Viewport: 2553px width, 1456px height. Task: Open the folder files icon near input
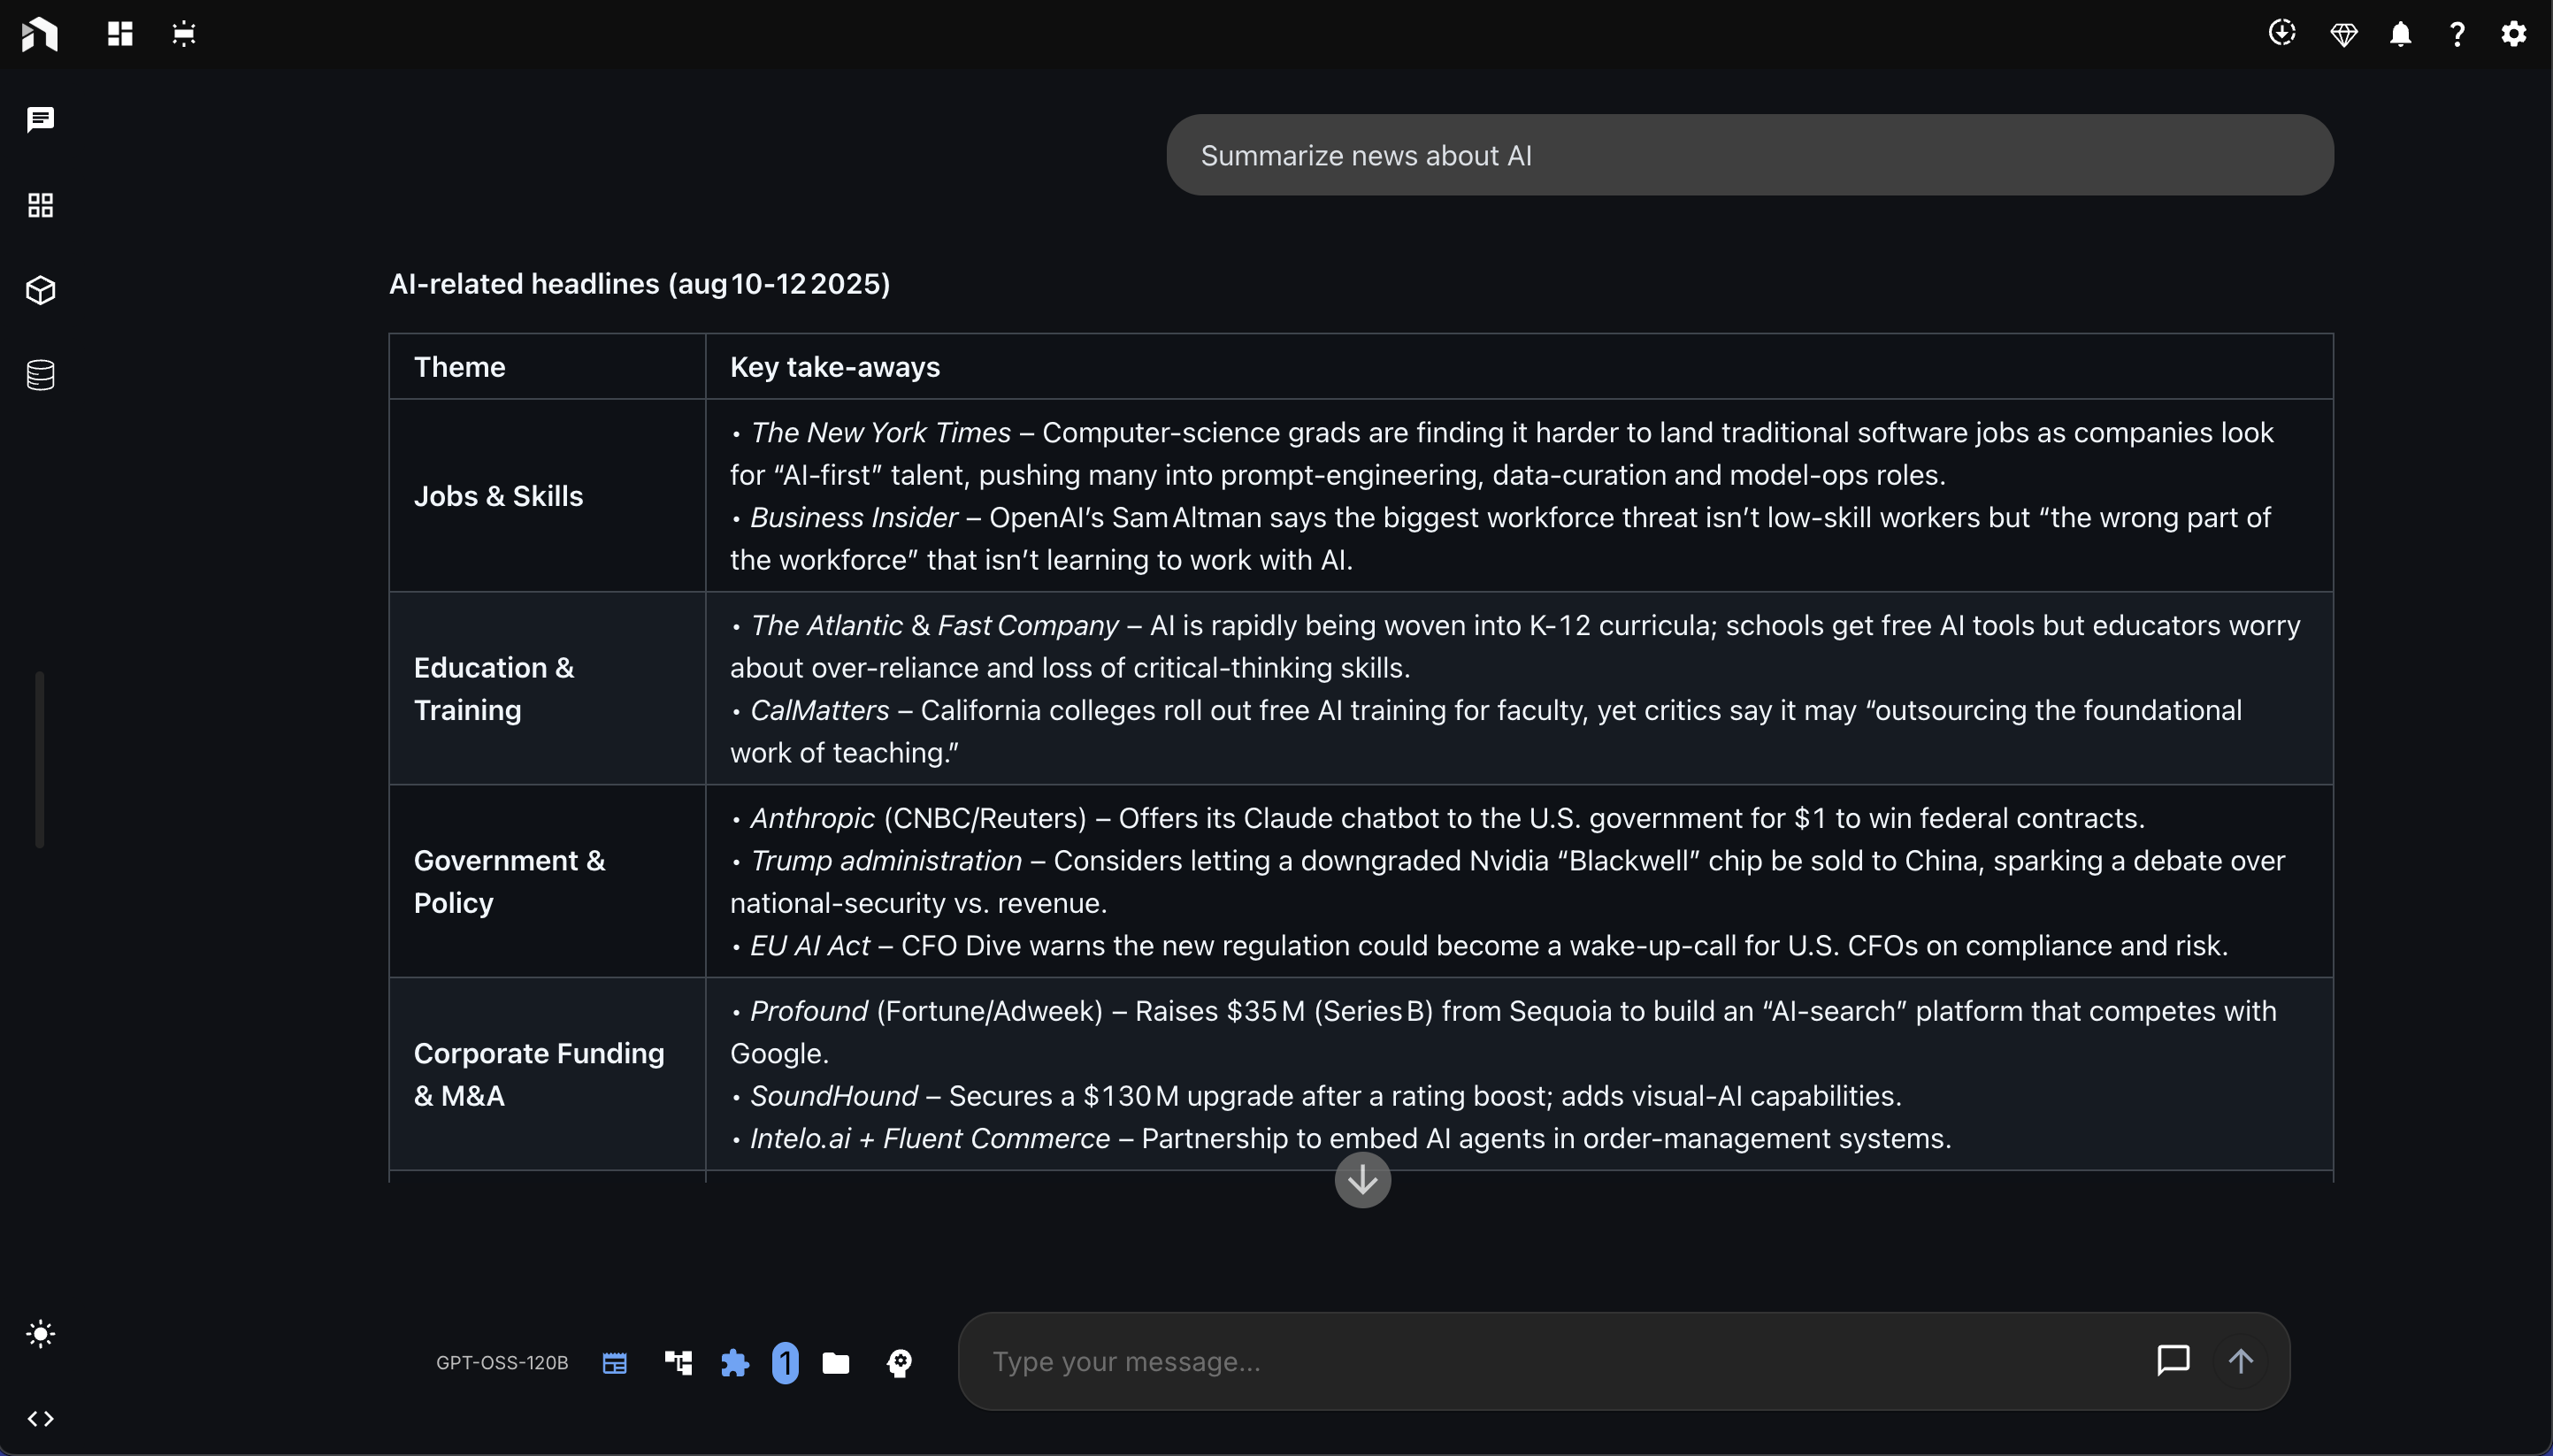click(x=836, y=1363)
